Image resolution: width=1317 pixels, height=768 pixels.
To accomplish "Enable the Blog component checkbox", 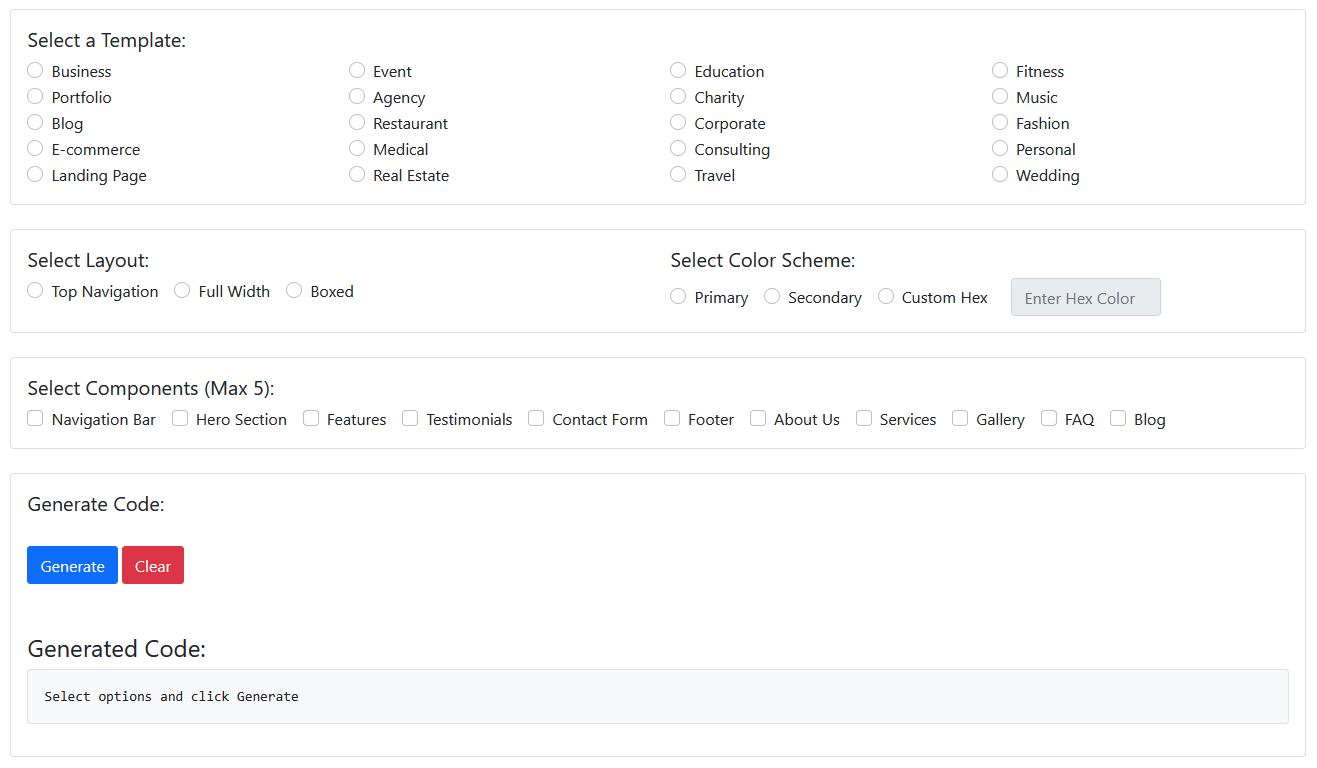I will 1118,418.
